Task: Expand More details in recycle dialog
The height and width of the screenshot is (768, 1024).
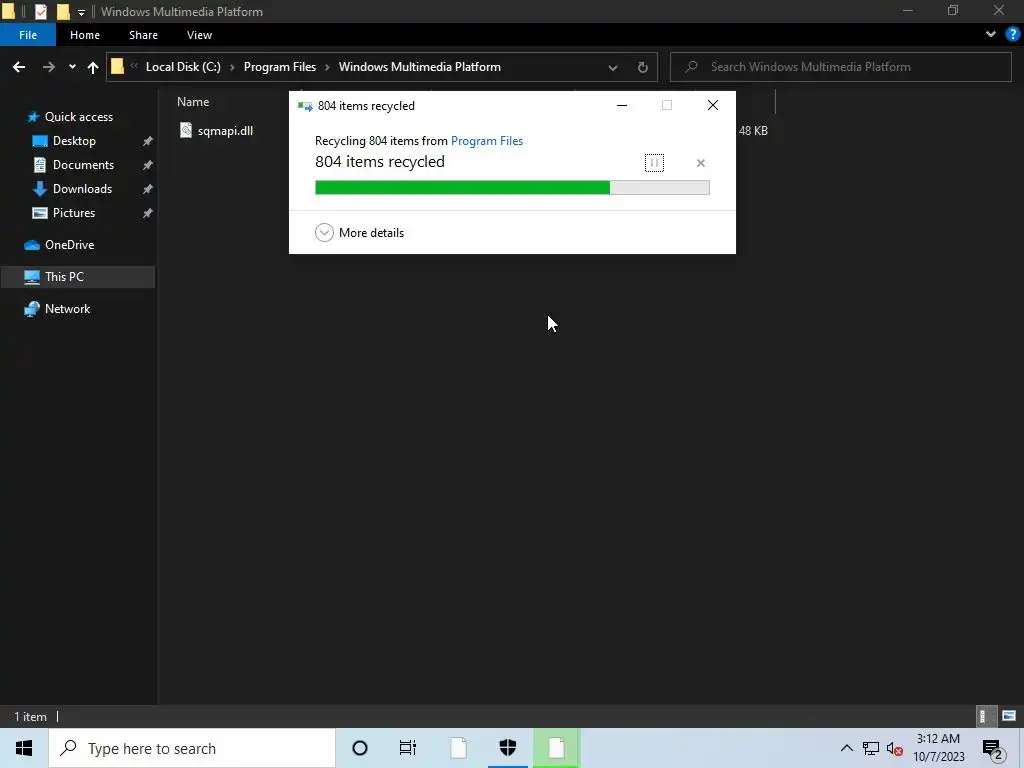Action: 359,232
